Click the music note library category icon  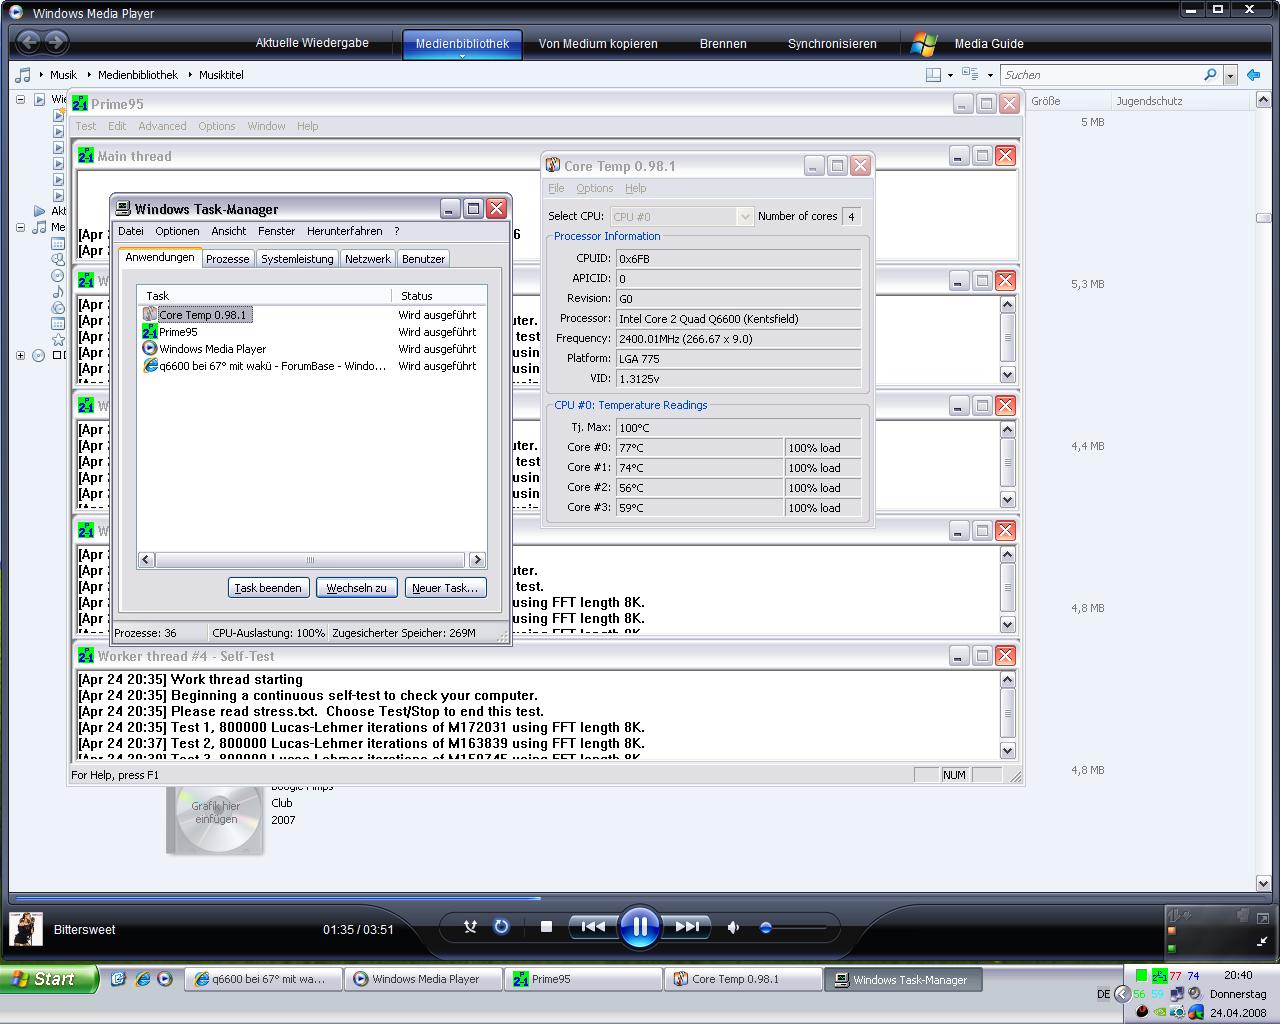[23, 75]
